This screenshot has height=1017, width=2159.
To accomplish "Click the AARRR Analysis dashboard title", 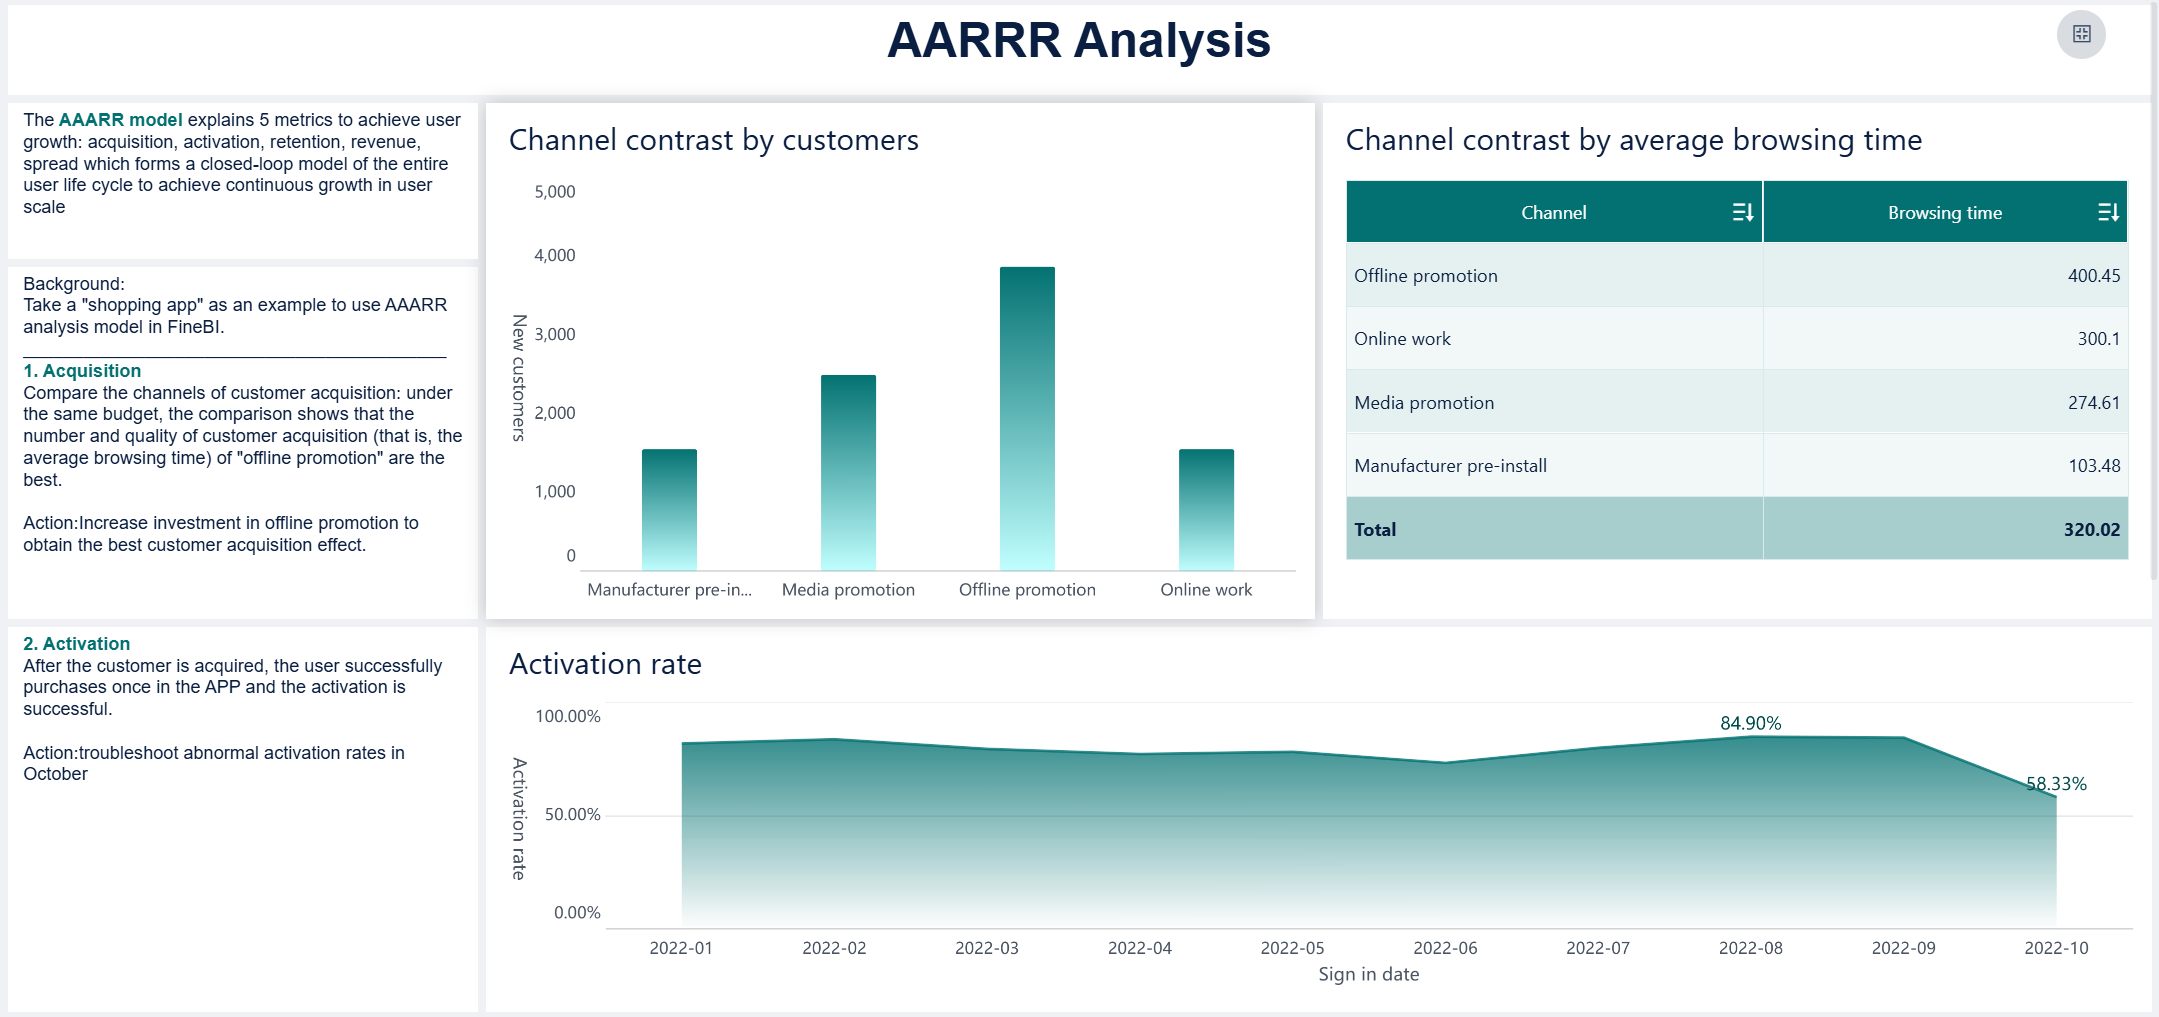I will pos(1078,42).
